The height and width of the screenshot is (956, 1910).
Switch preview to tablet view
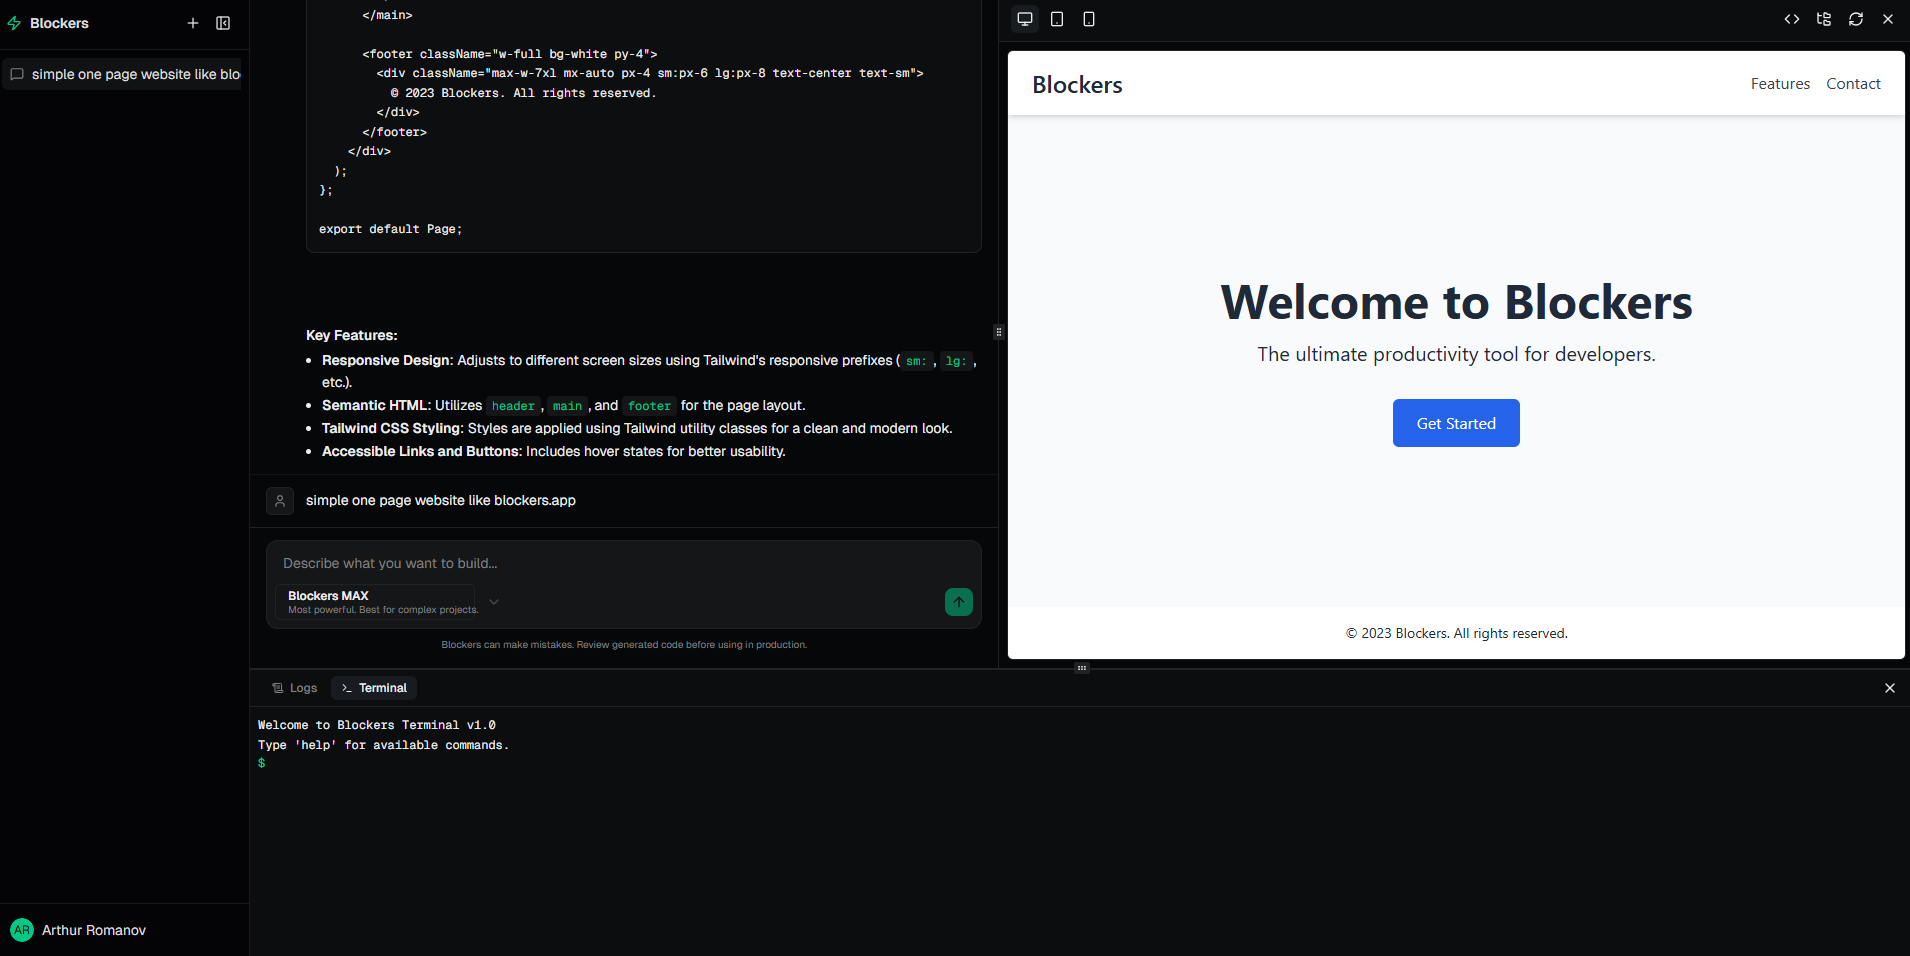point(1057,19)
